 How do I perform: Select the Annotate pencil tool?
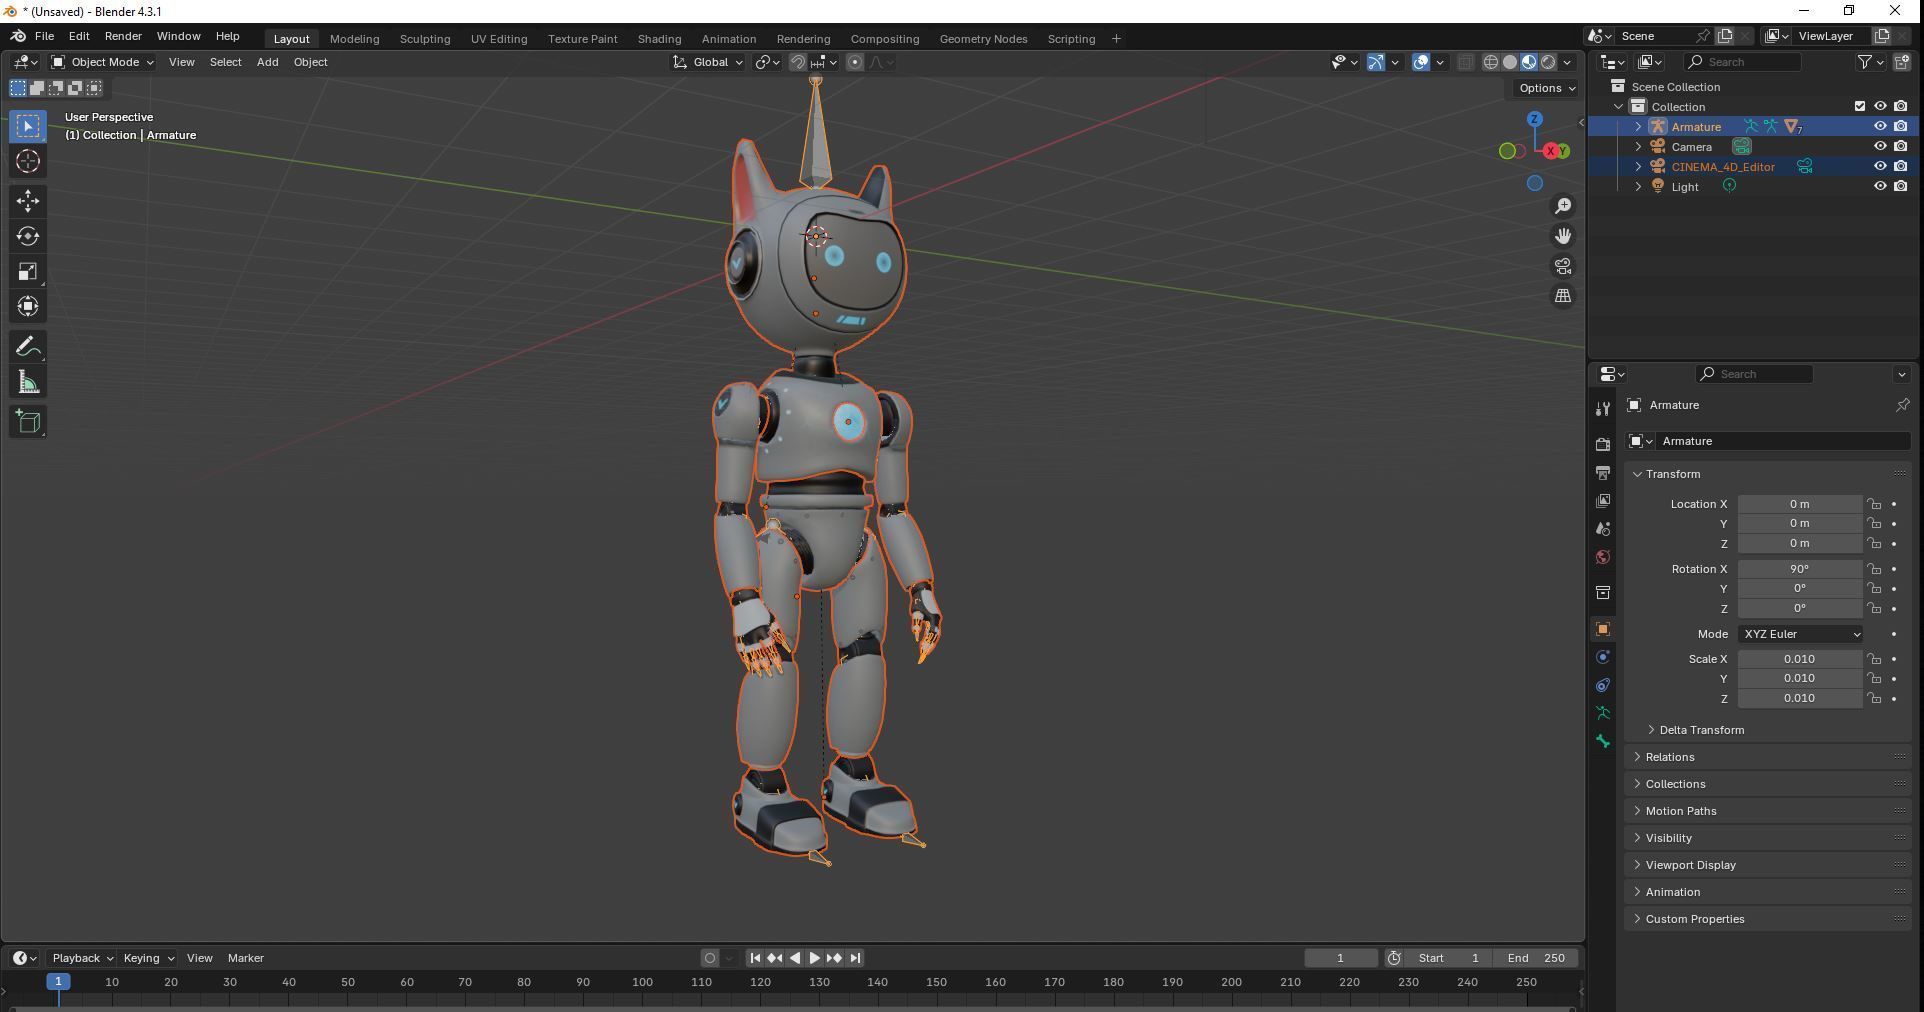pyautogui.click(x=28, y=347)
